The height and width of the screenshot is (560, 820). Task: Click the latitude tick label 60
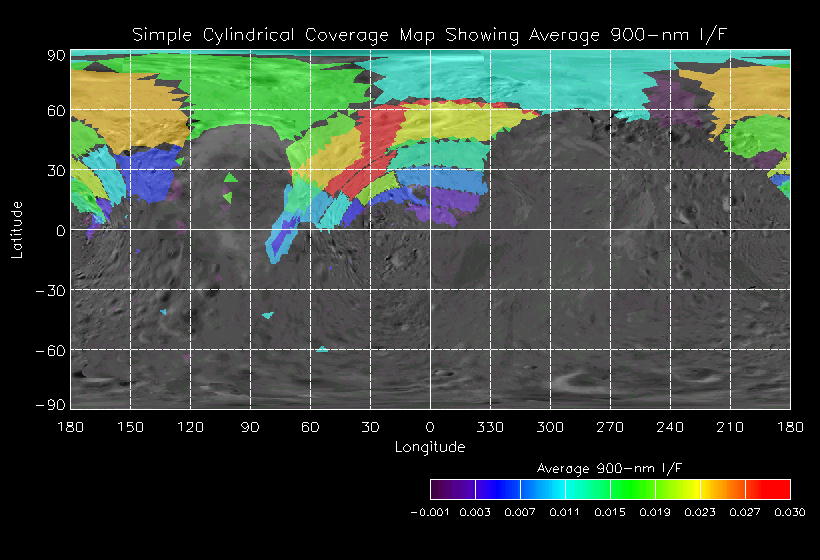tap(56, 111)
